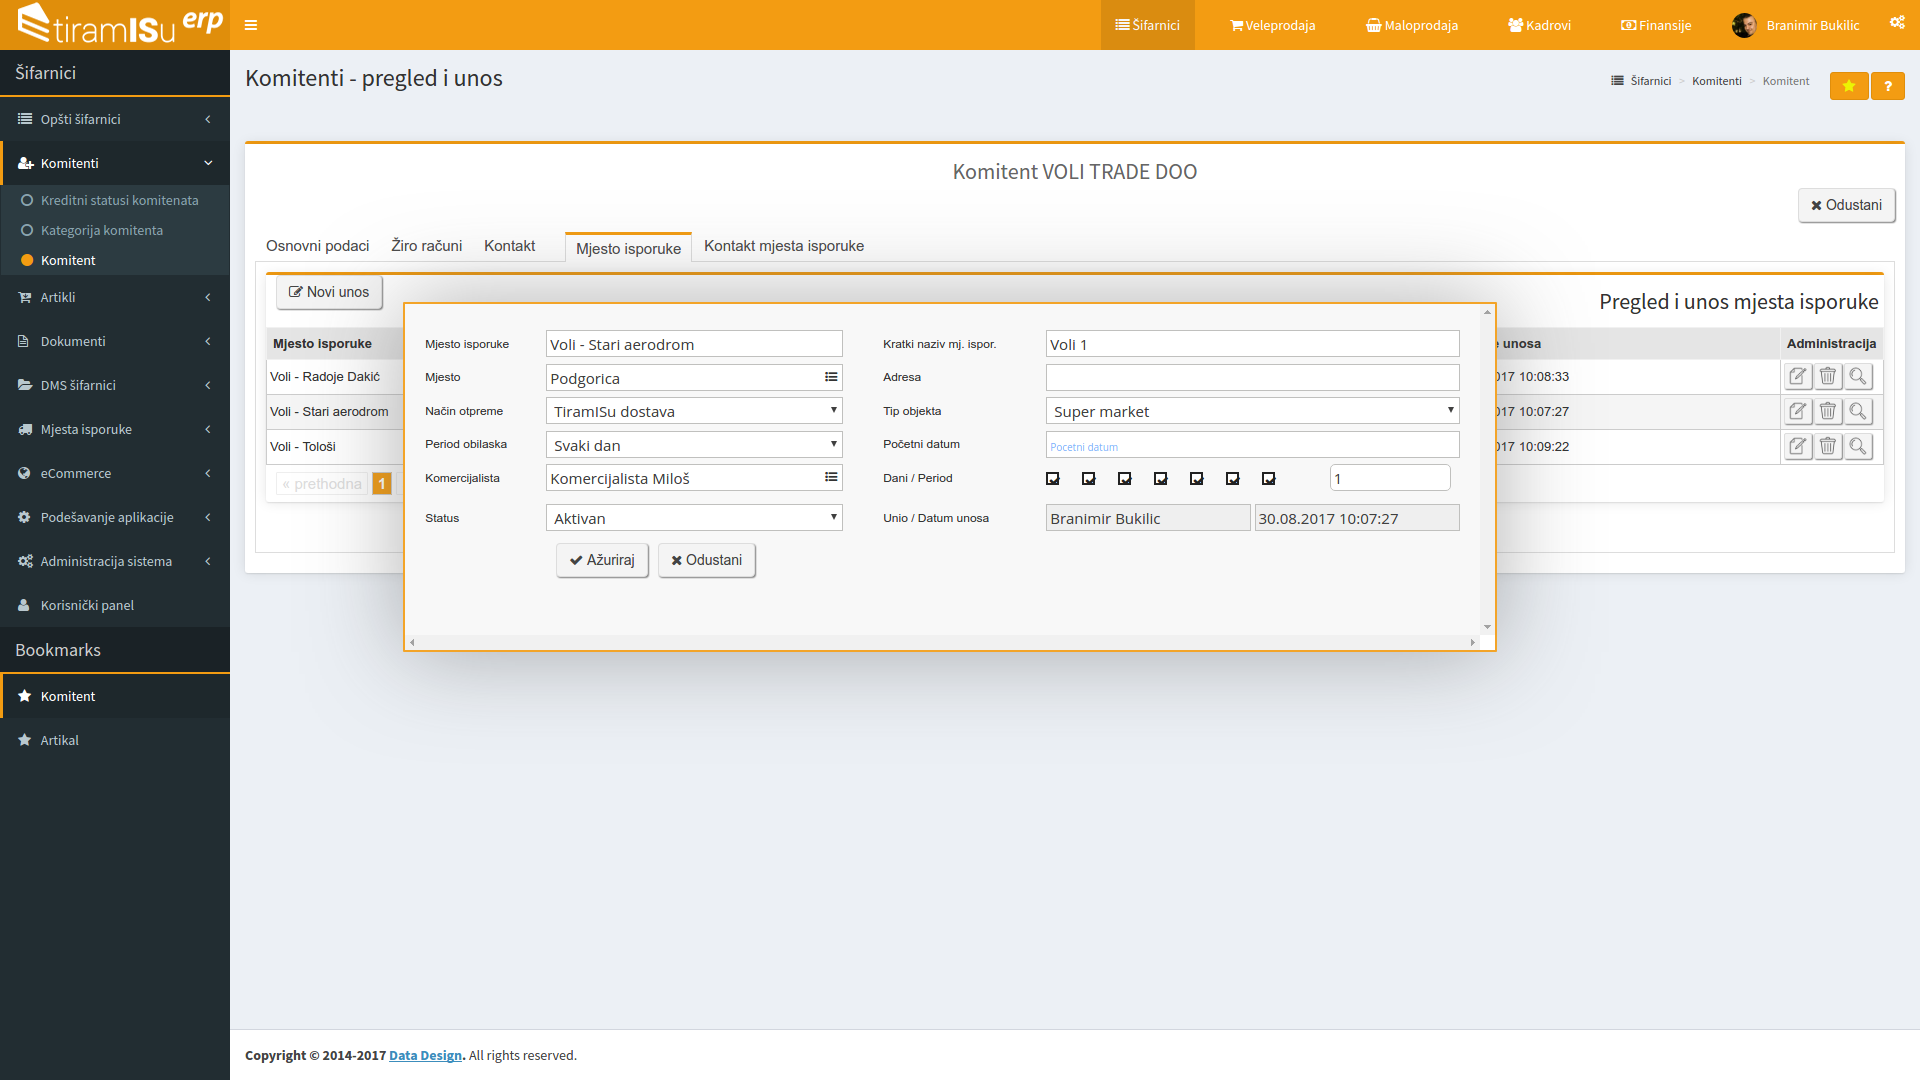Screen dimensions: 1920x1080
Task: Open the question mark help button
Action: tap(1888, 86)
